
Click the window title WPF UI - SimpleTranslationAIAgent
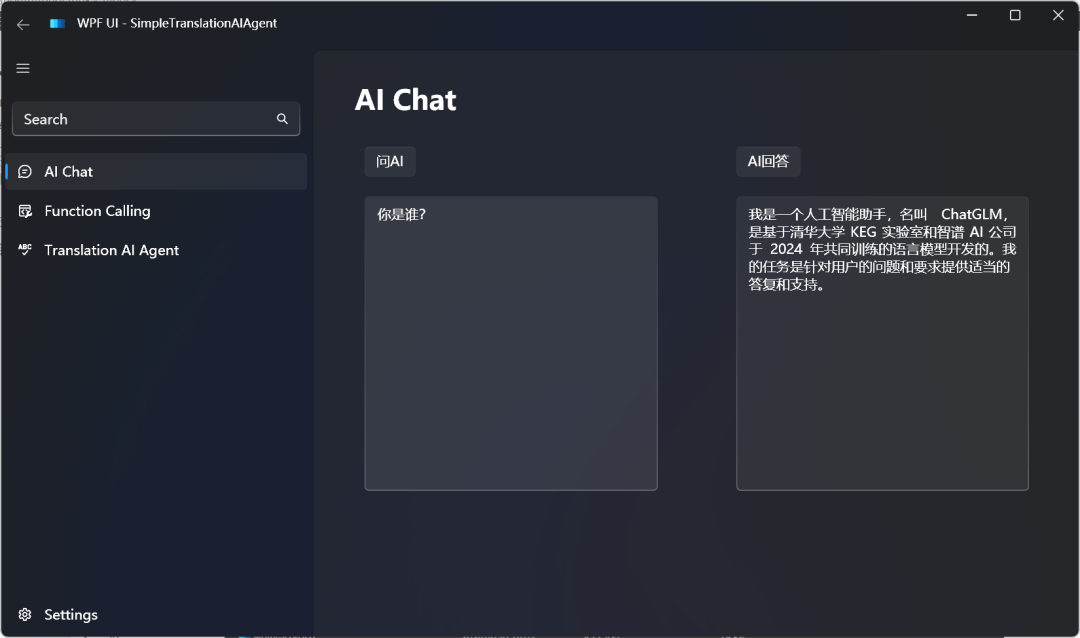177,23
